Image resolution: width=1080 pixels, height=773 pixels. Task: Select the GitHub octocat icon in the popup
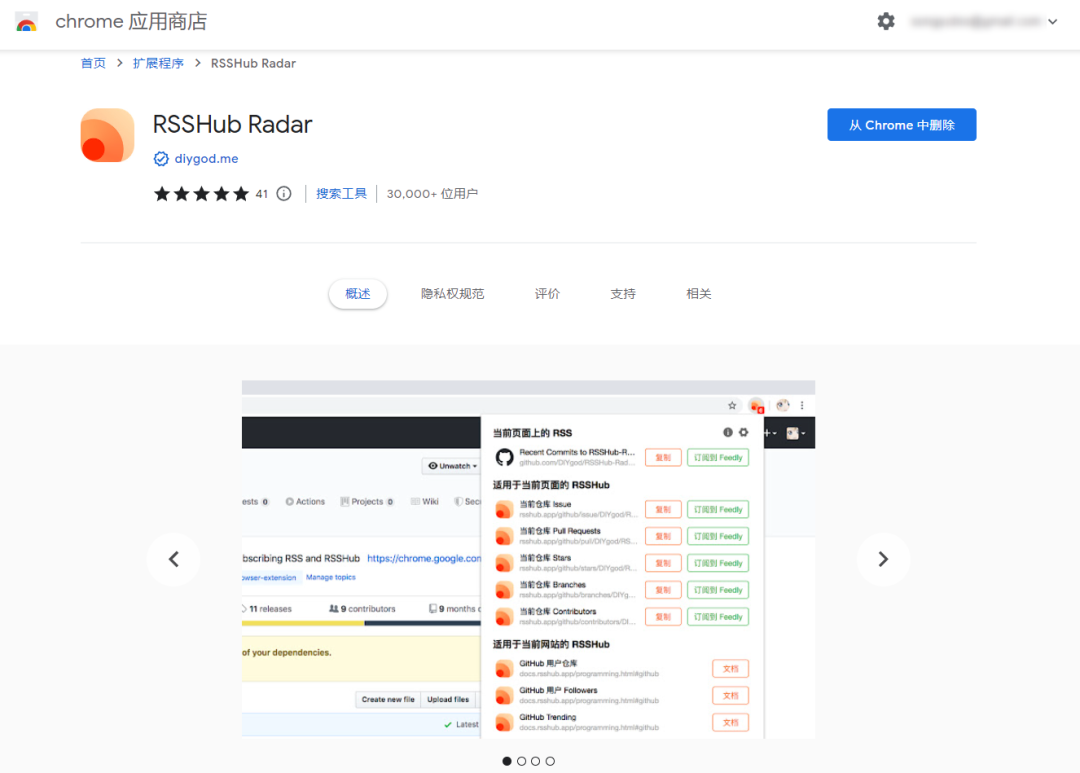point(503,457)
